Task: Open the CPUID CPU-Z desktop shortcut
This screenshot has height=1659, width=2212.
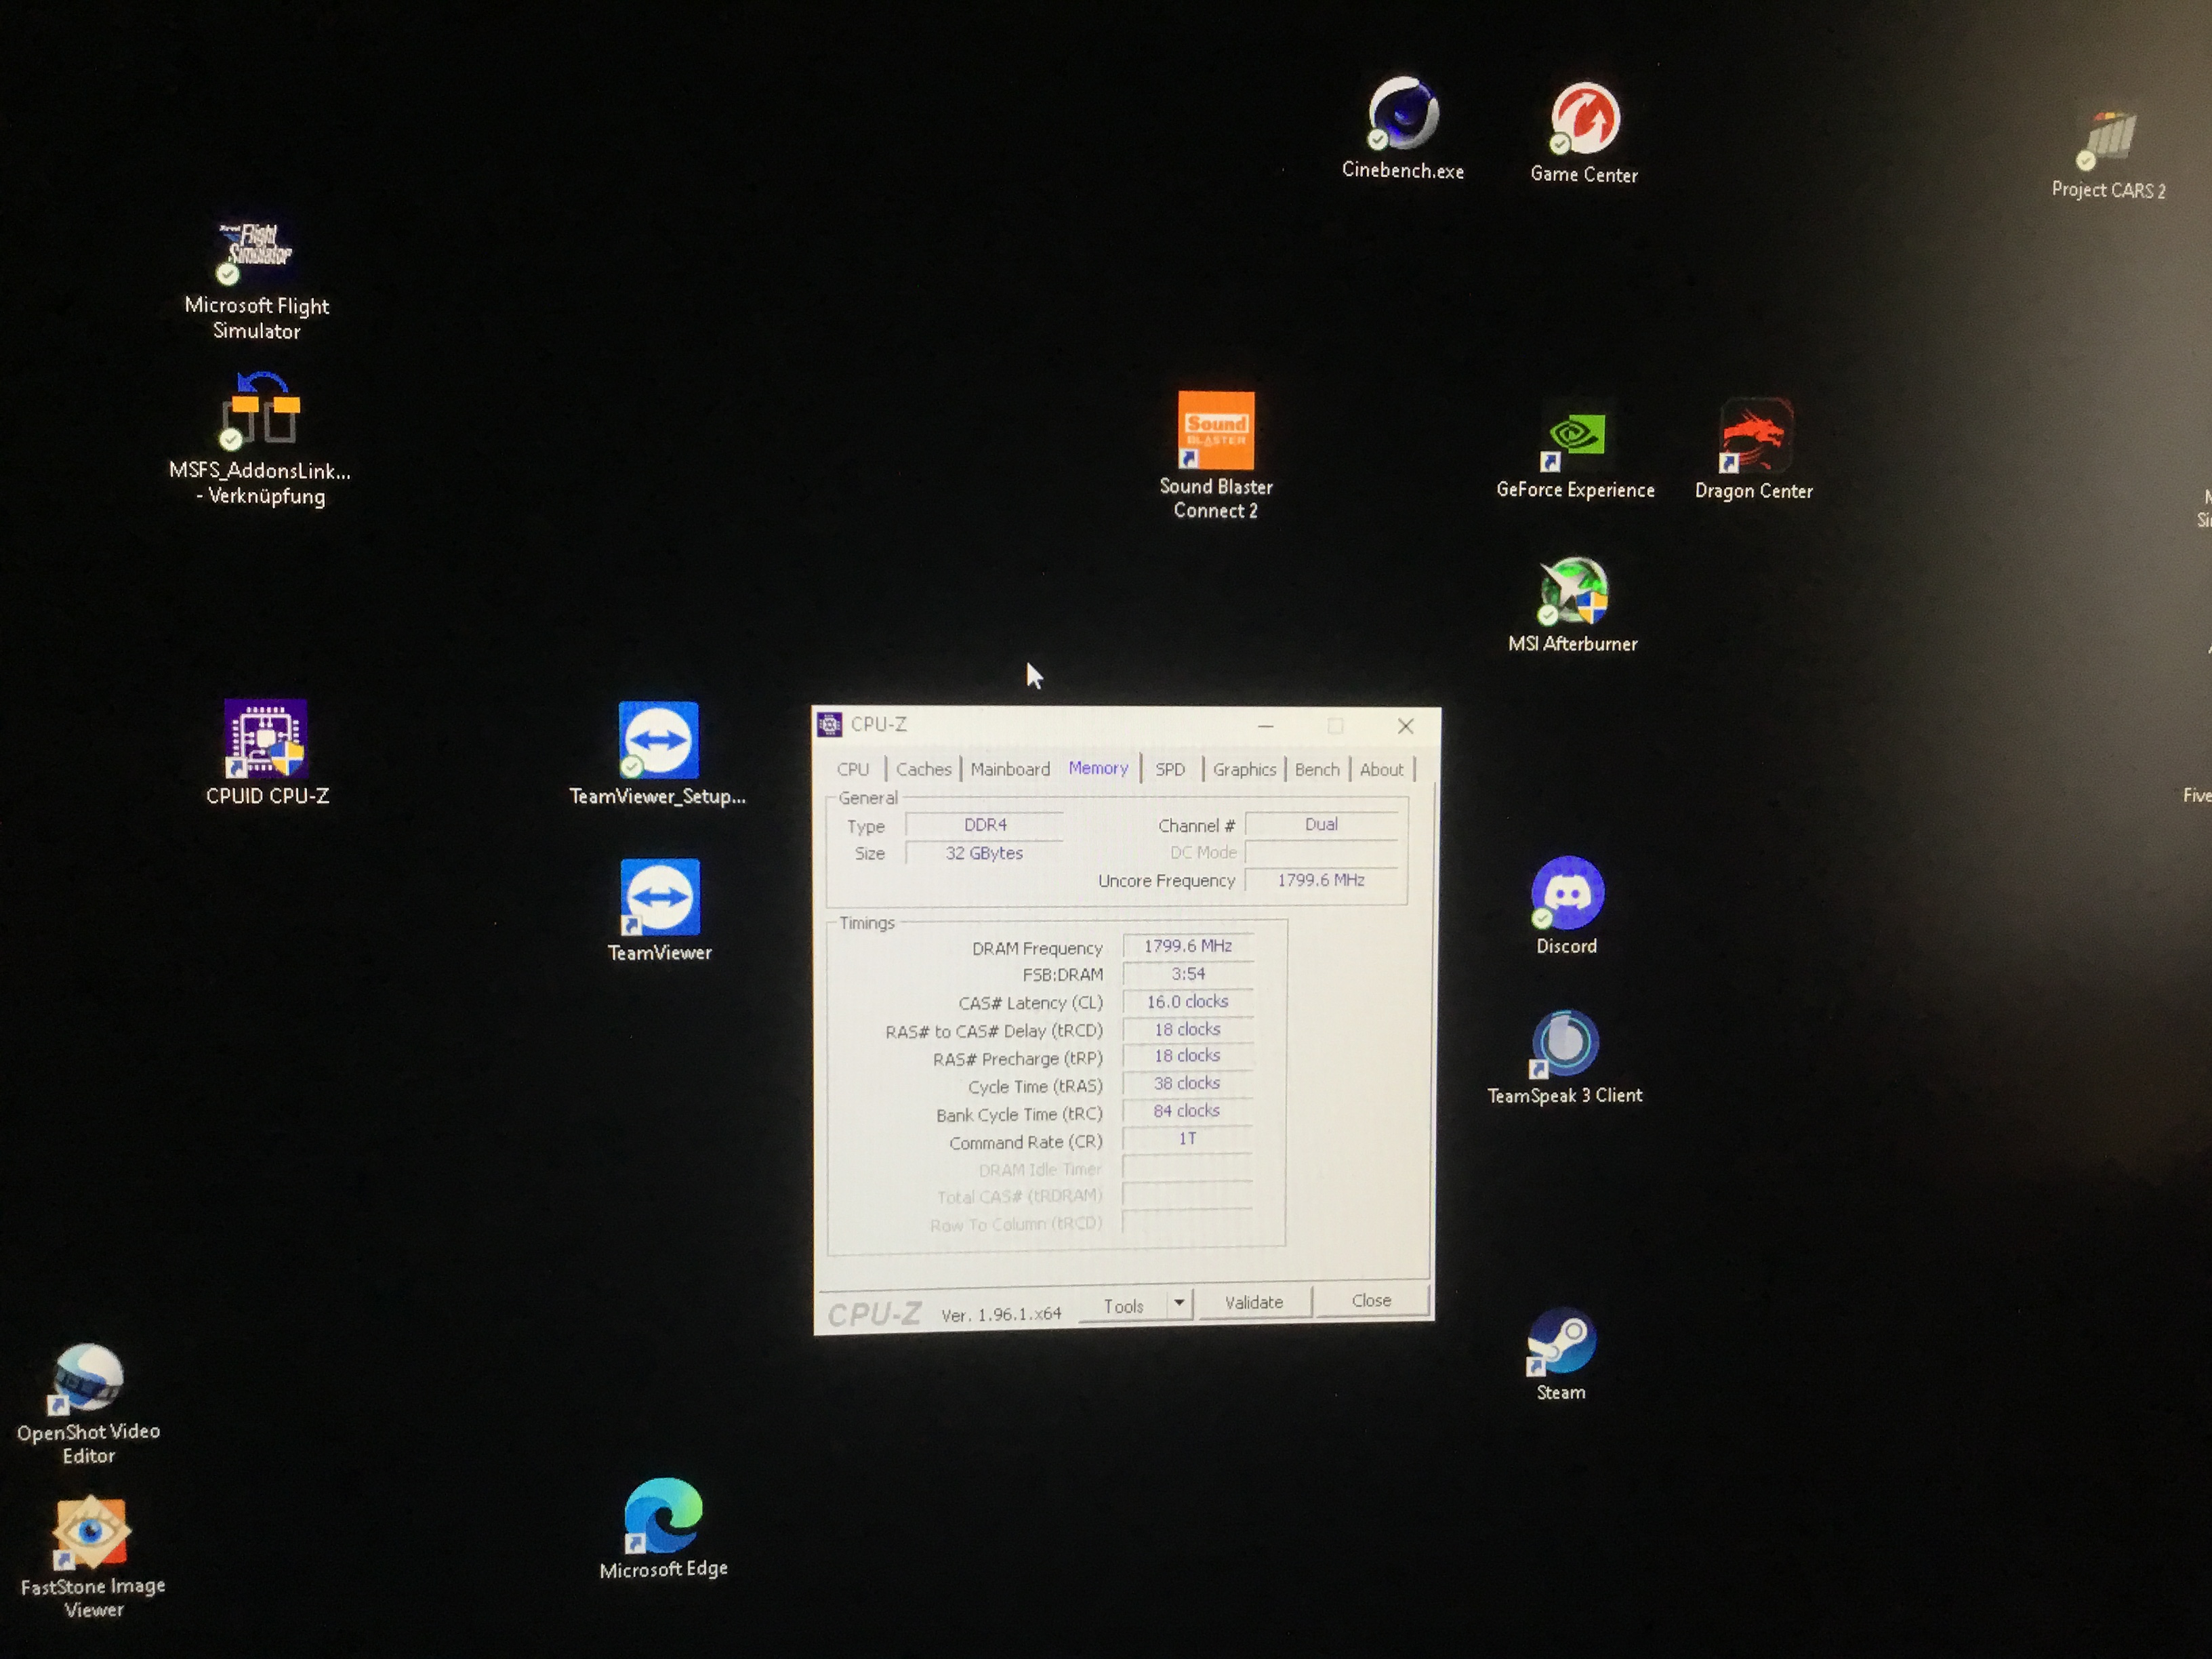Action: point(266,740)
